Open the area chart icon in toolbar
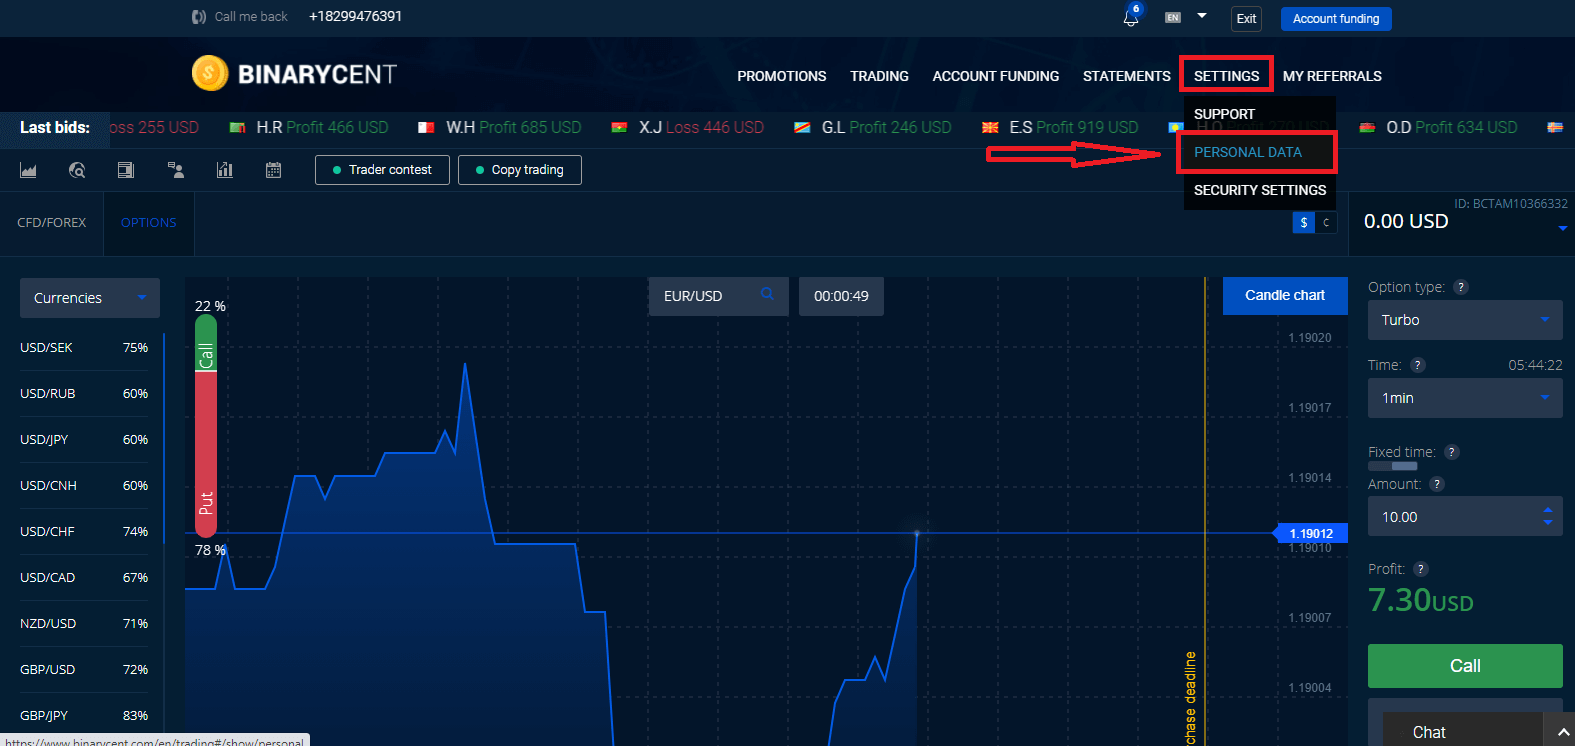This screenshot has height=746, width=1575. [28, 170]
